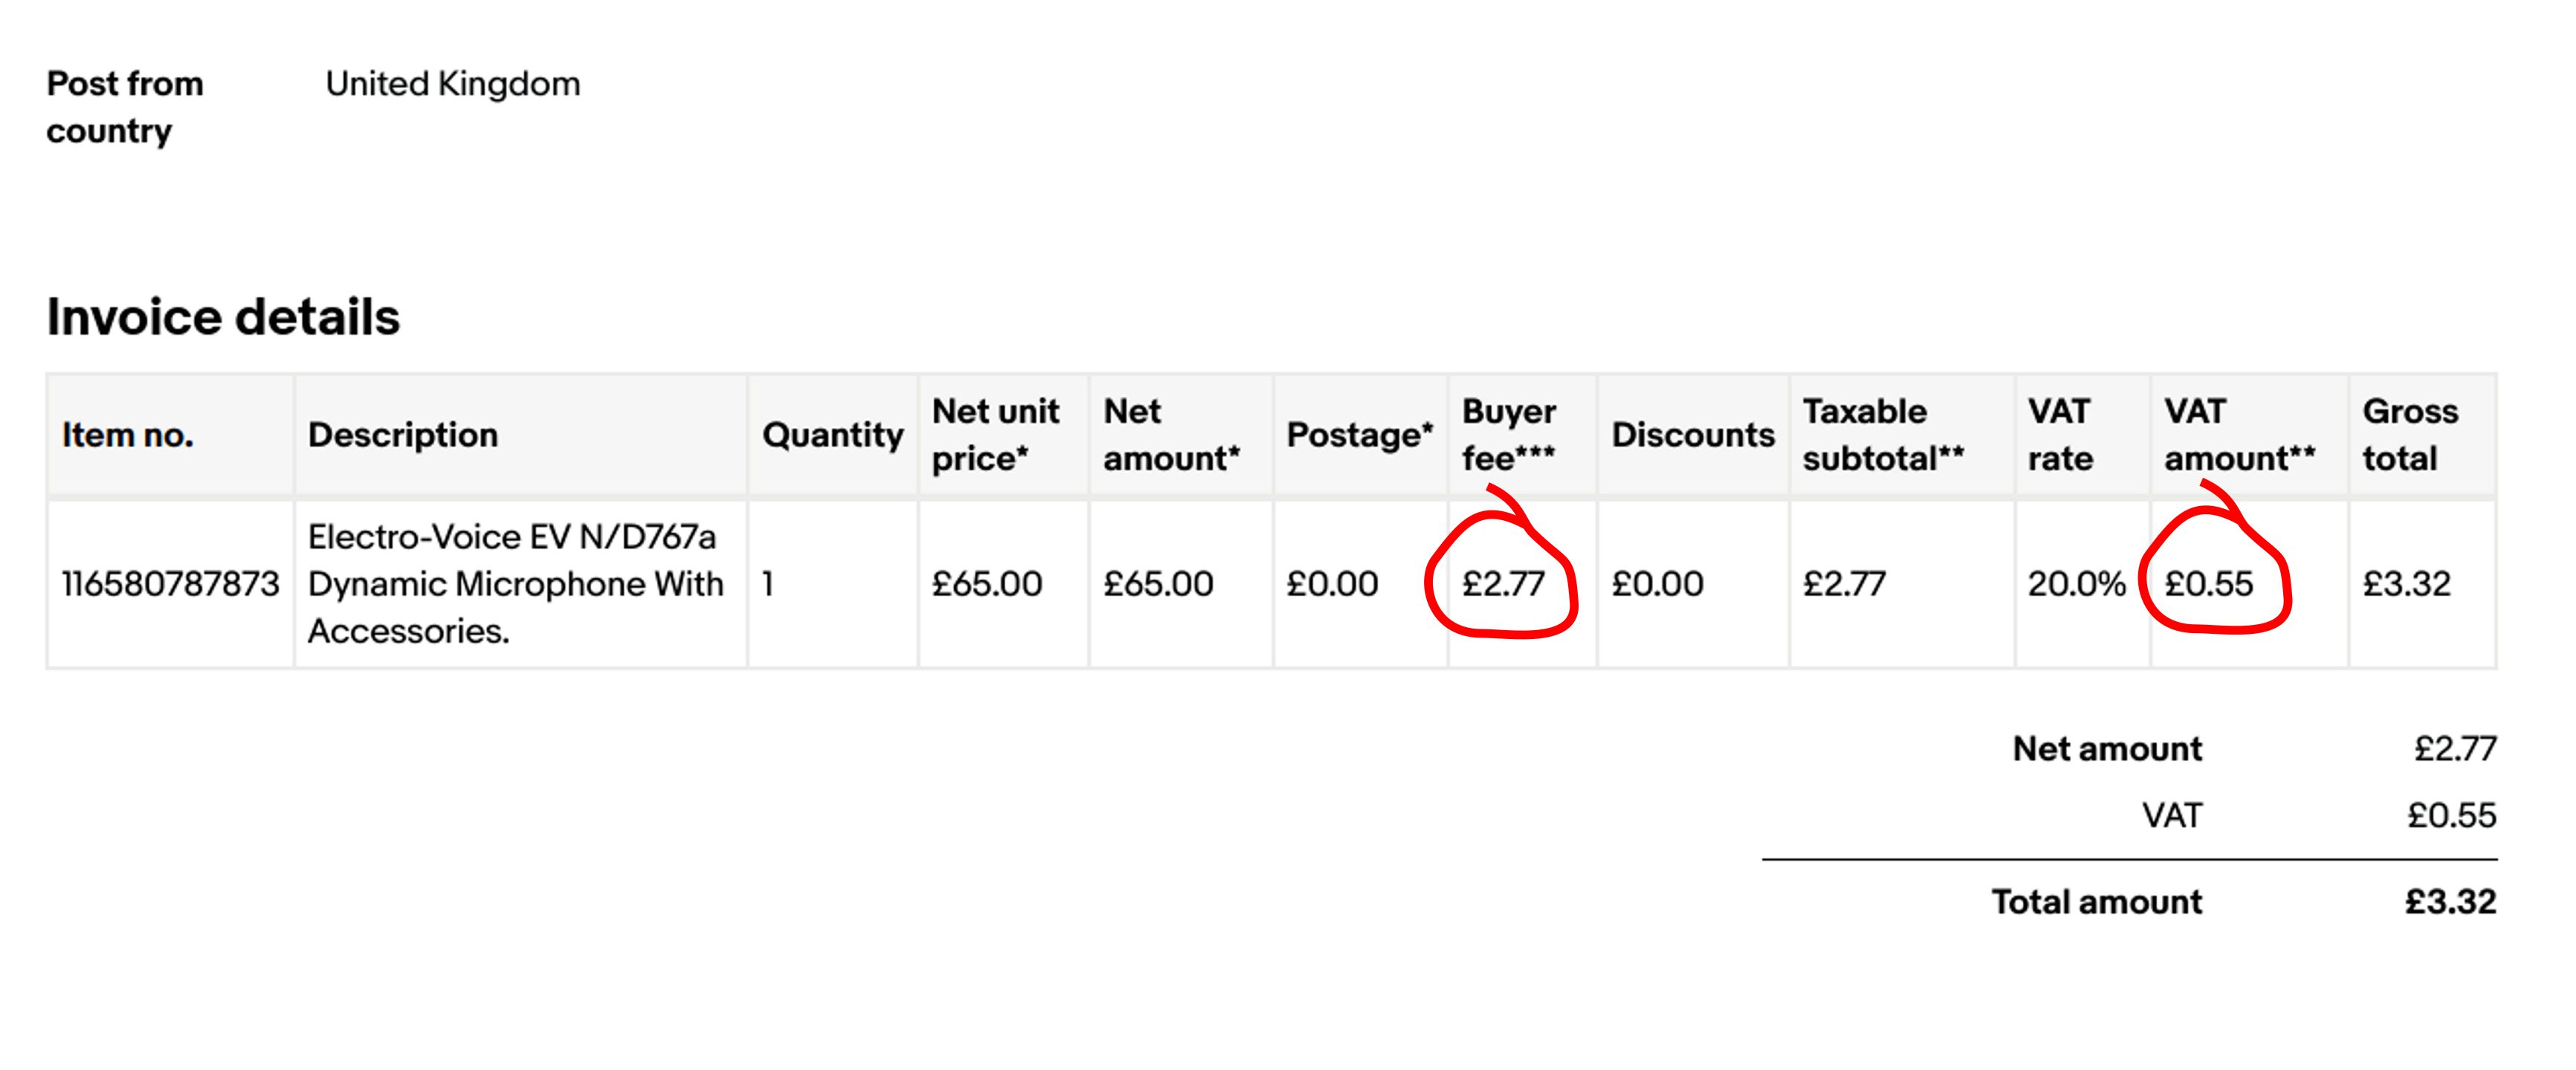Click the United Kingdom country value

pos(453,84)
